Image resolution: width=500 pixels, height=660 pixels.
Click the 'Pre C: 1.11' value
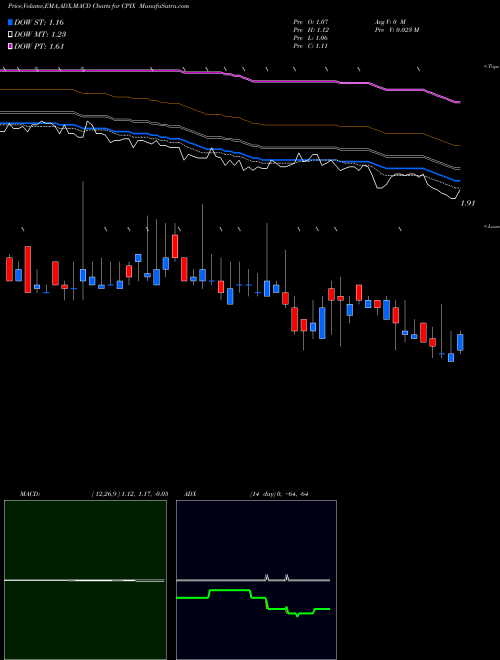point(311,46)
